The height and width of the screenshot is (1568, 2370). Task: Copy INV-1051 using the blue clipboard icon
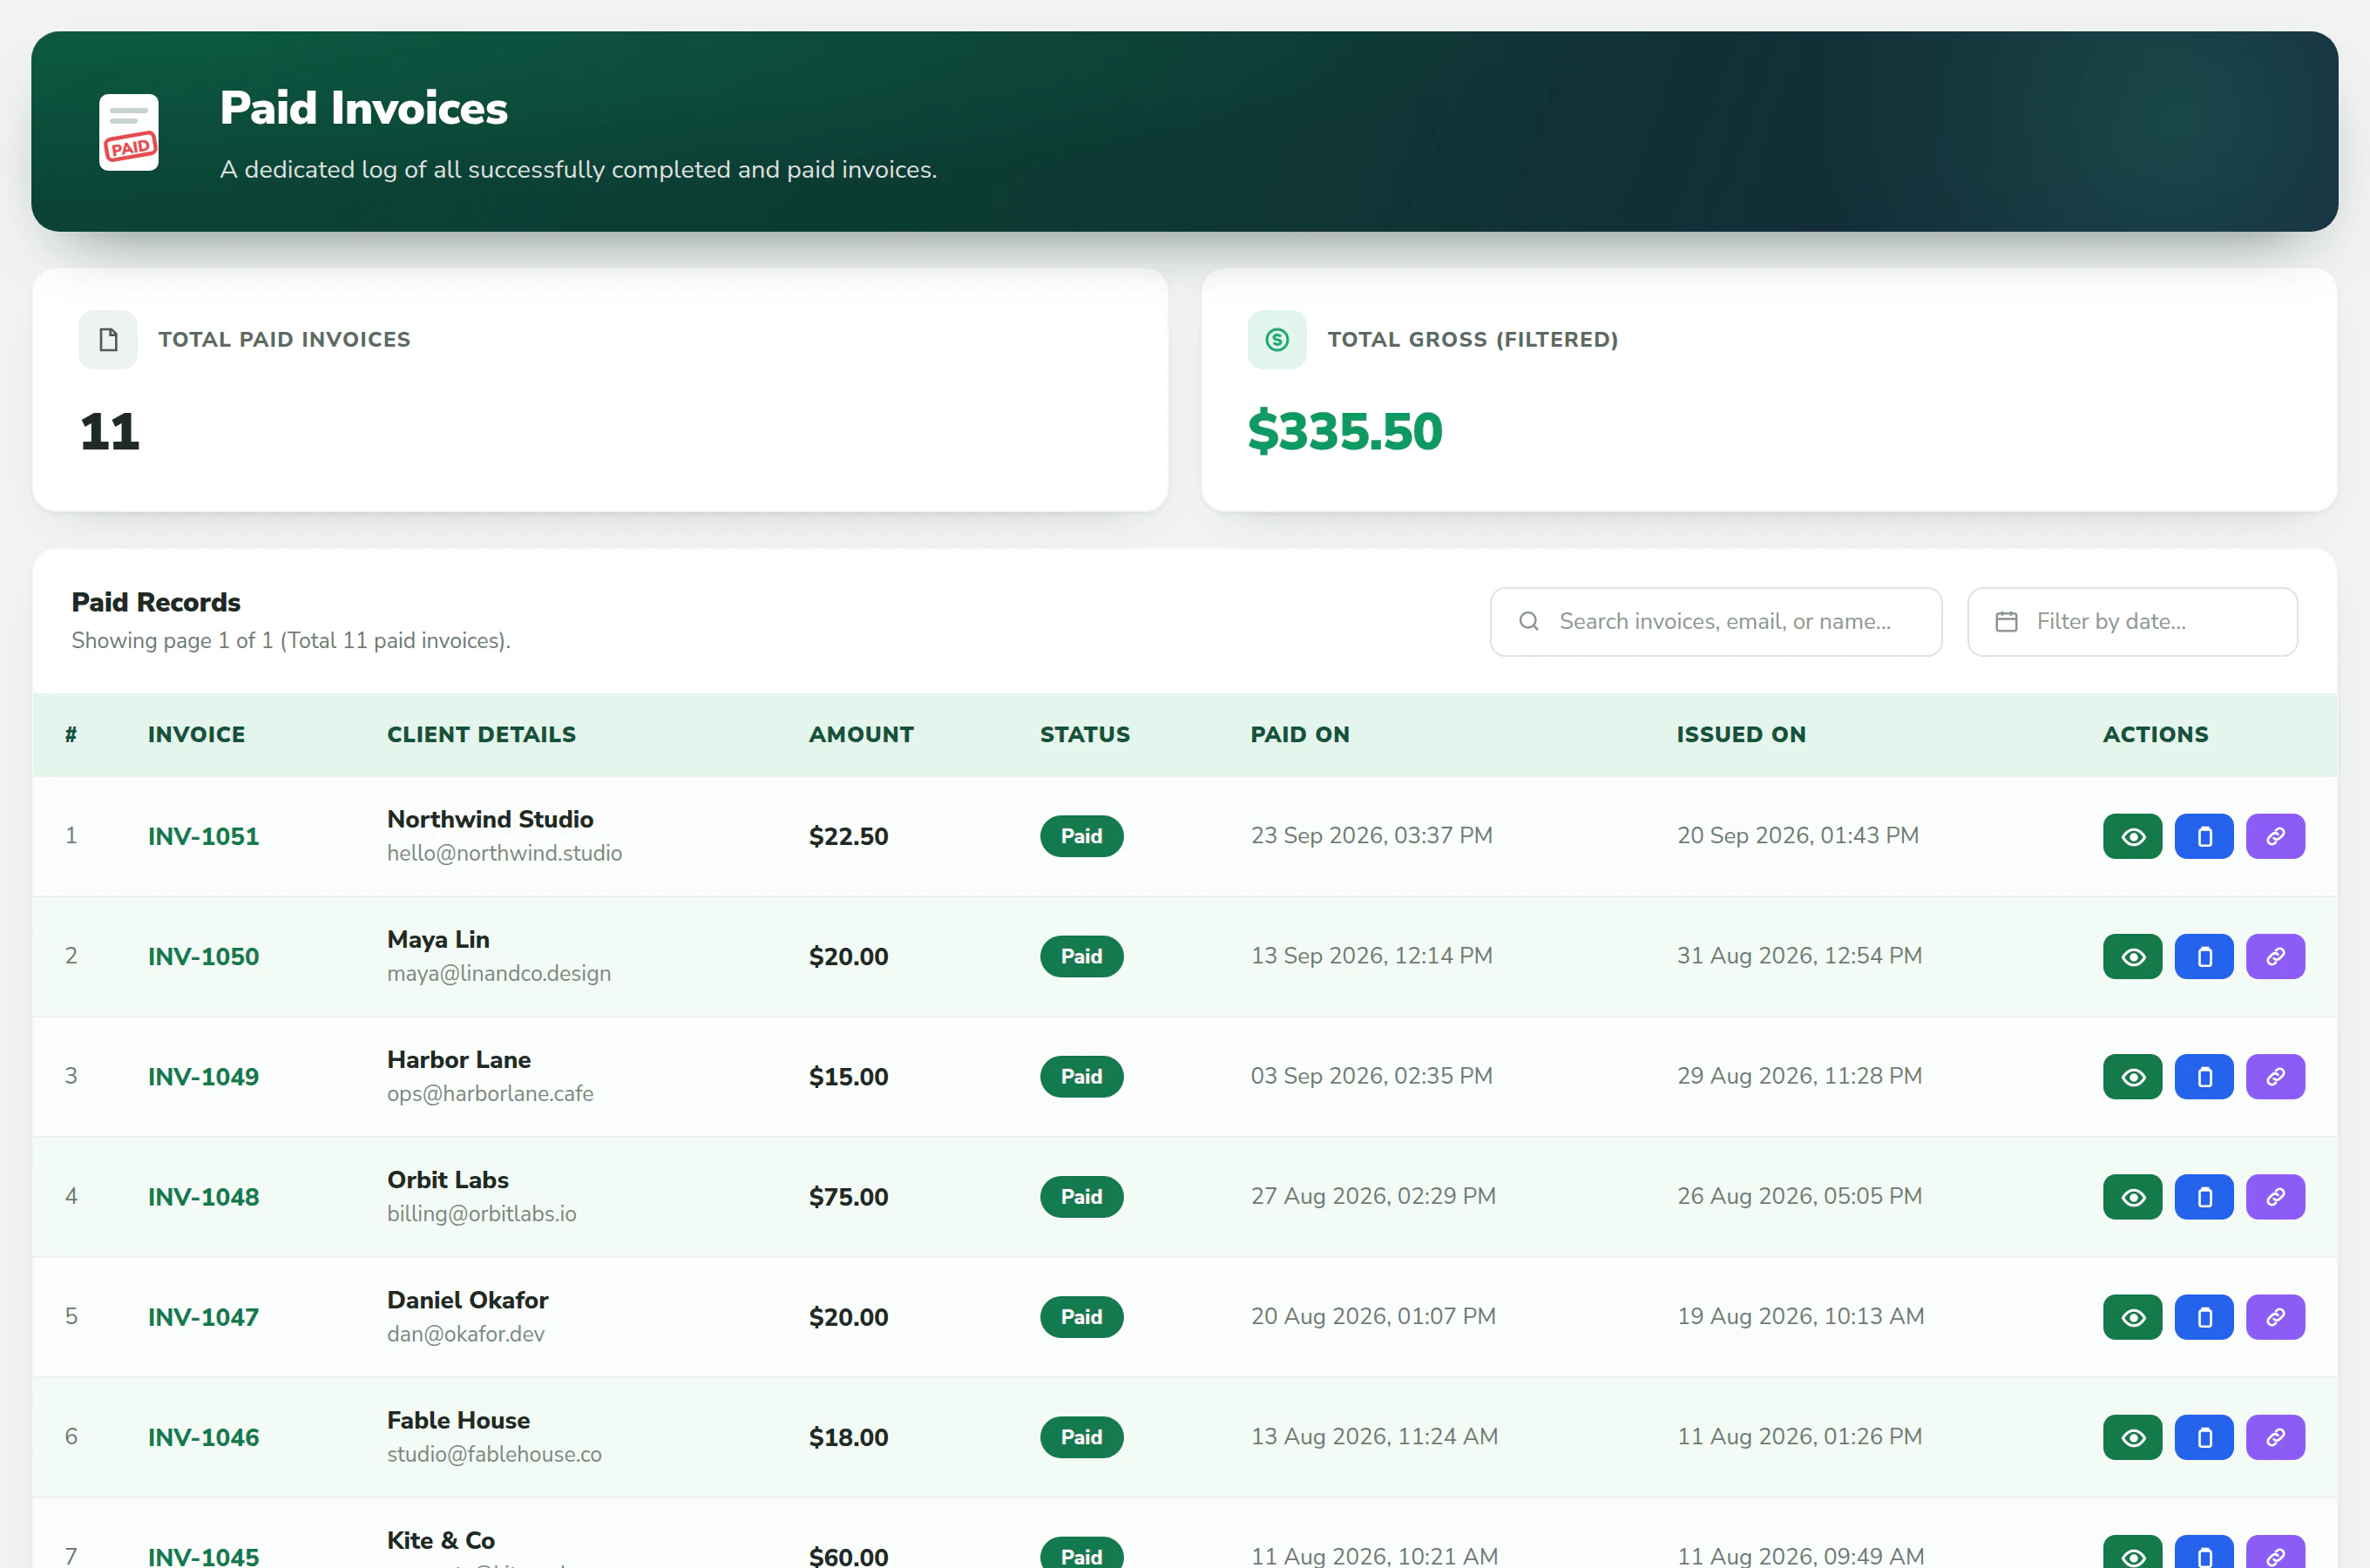[x=2204, y=836]
